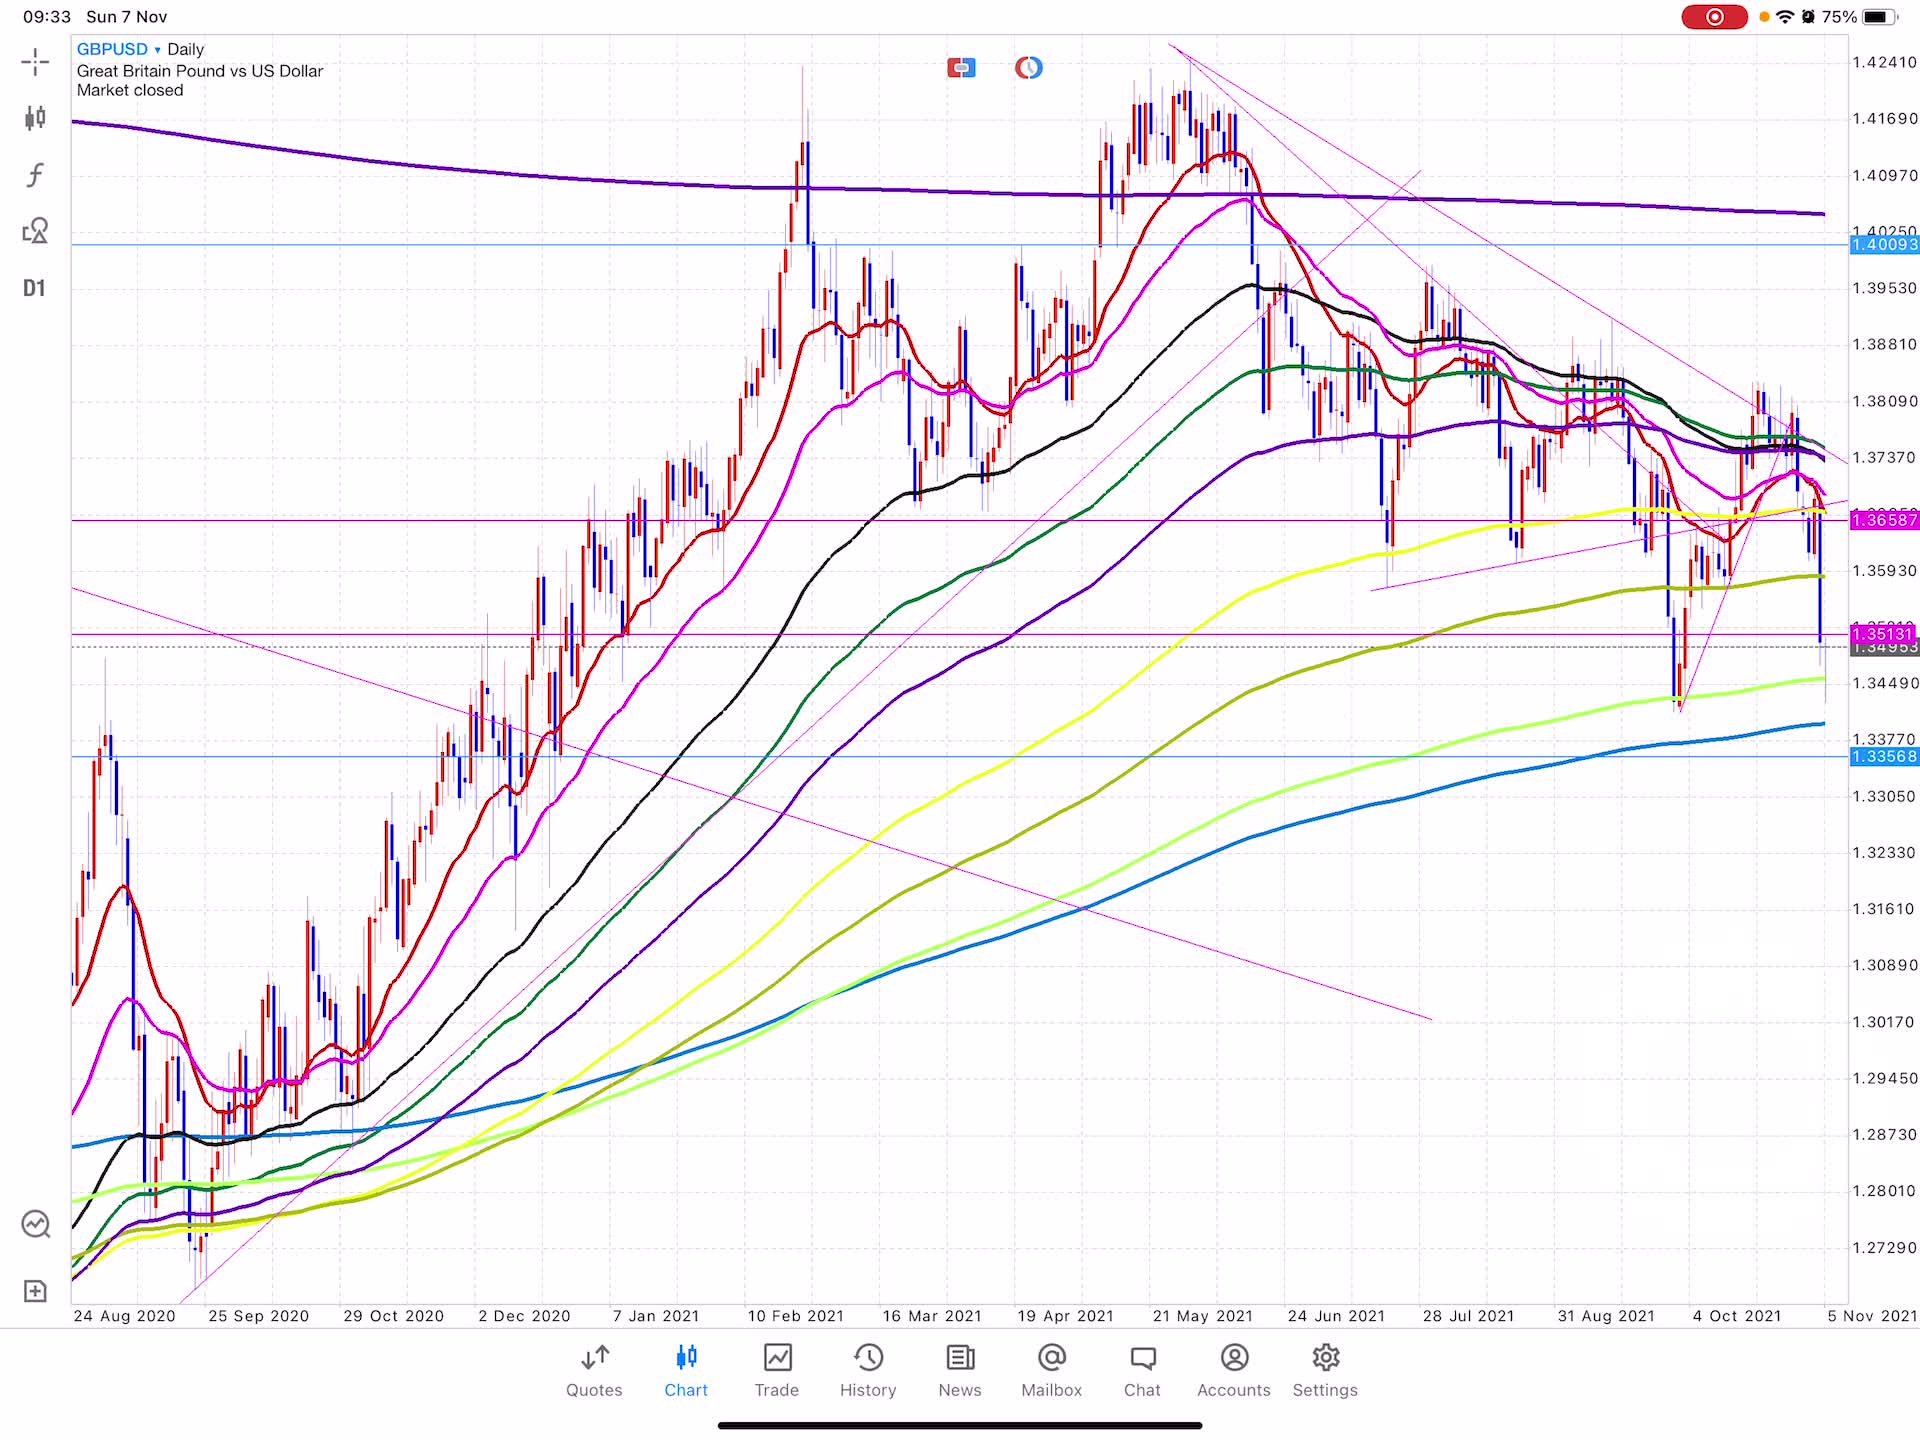
Task: Tap the status bar clock 09:33
Action: [x=47, y=17]
